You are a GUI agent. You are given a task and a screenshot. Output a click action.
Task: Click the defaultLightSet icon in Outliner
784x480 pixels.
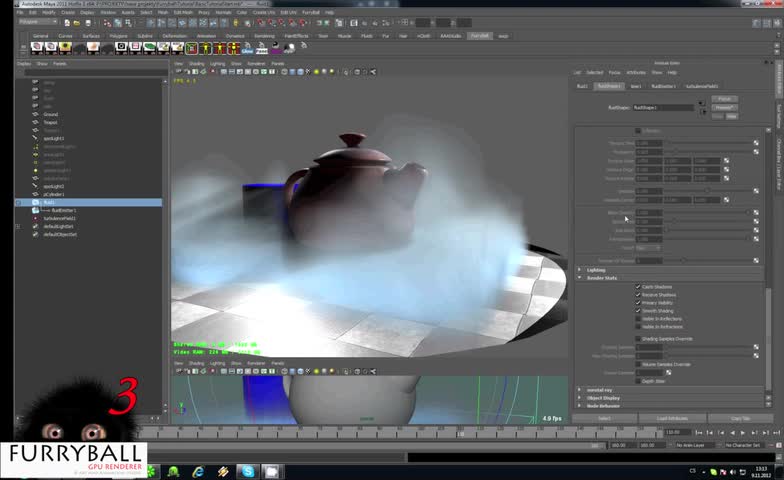click(36, 226)
